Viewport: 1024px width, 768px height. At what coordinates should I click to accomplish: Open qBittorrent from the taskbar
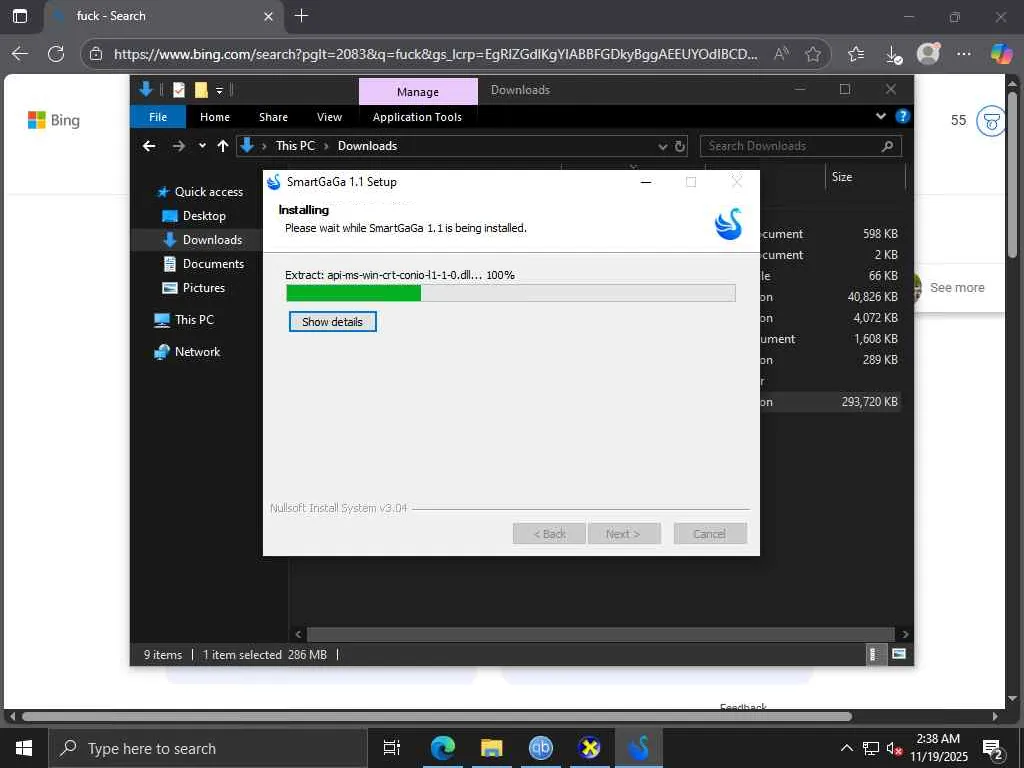click(540, 748)
